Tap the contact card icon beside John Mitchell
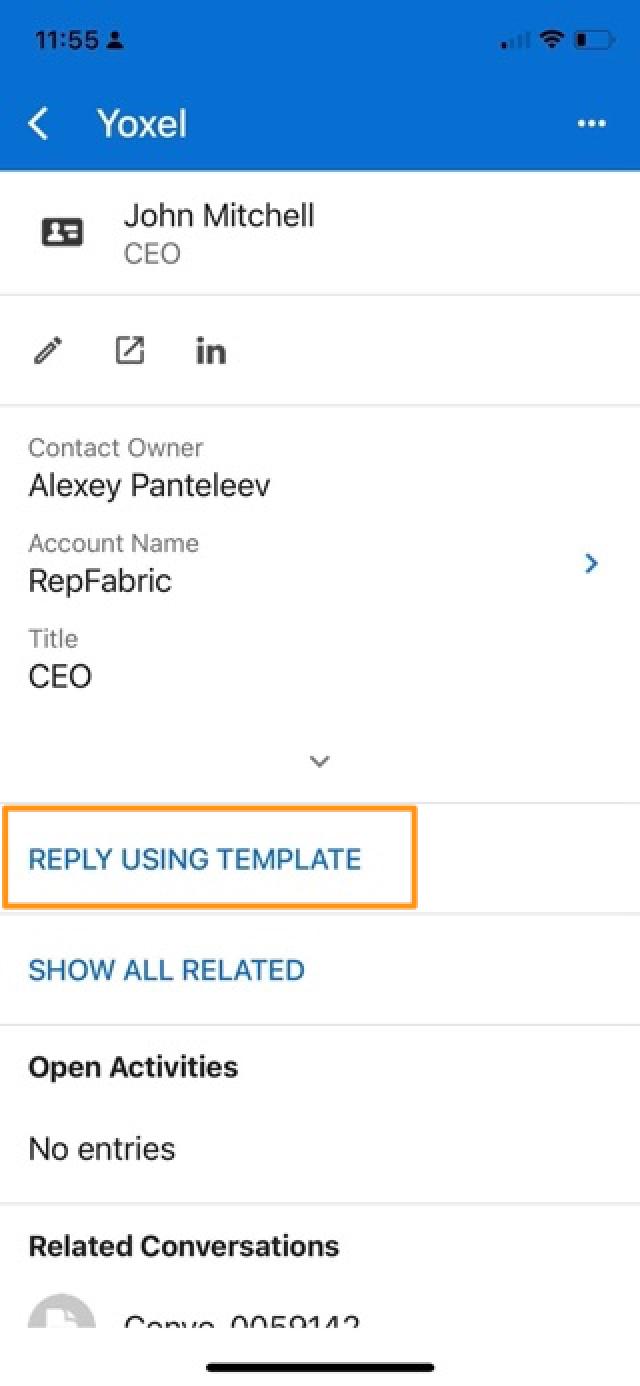Image resolution: width=640 pixels, height=1386 pixels. tap(62, 233)
